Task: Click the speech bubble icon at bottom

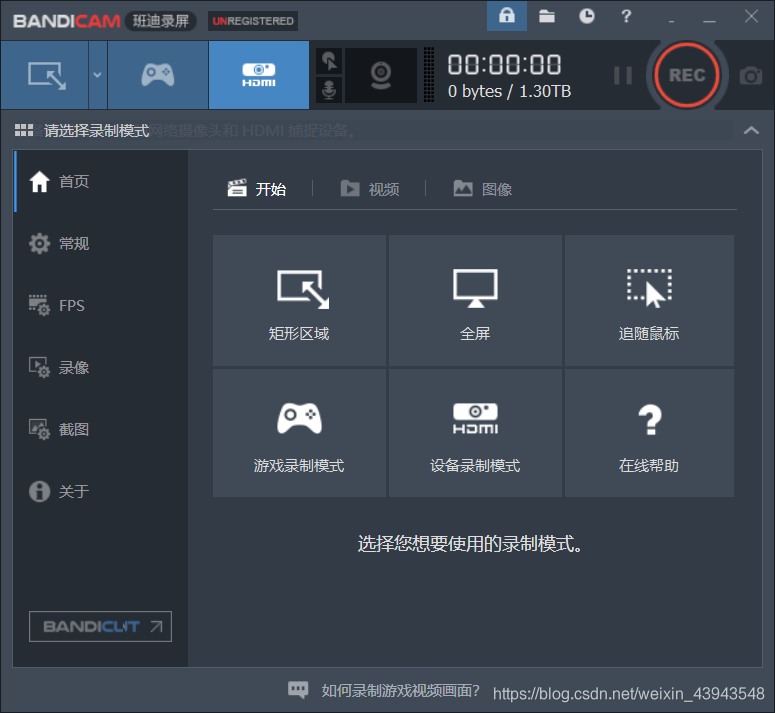Action: [x=298, y=689]
